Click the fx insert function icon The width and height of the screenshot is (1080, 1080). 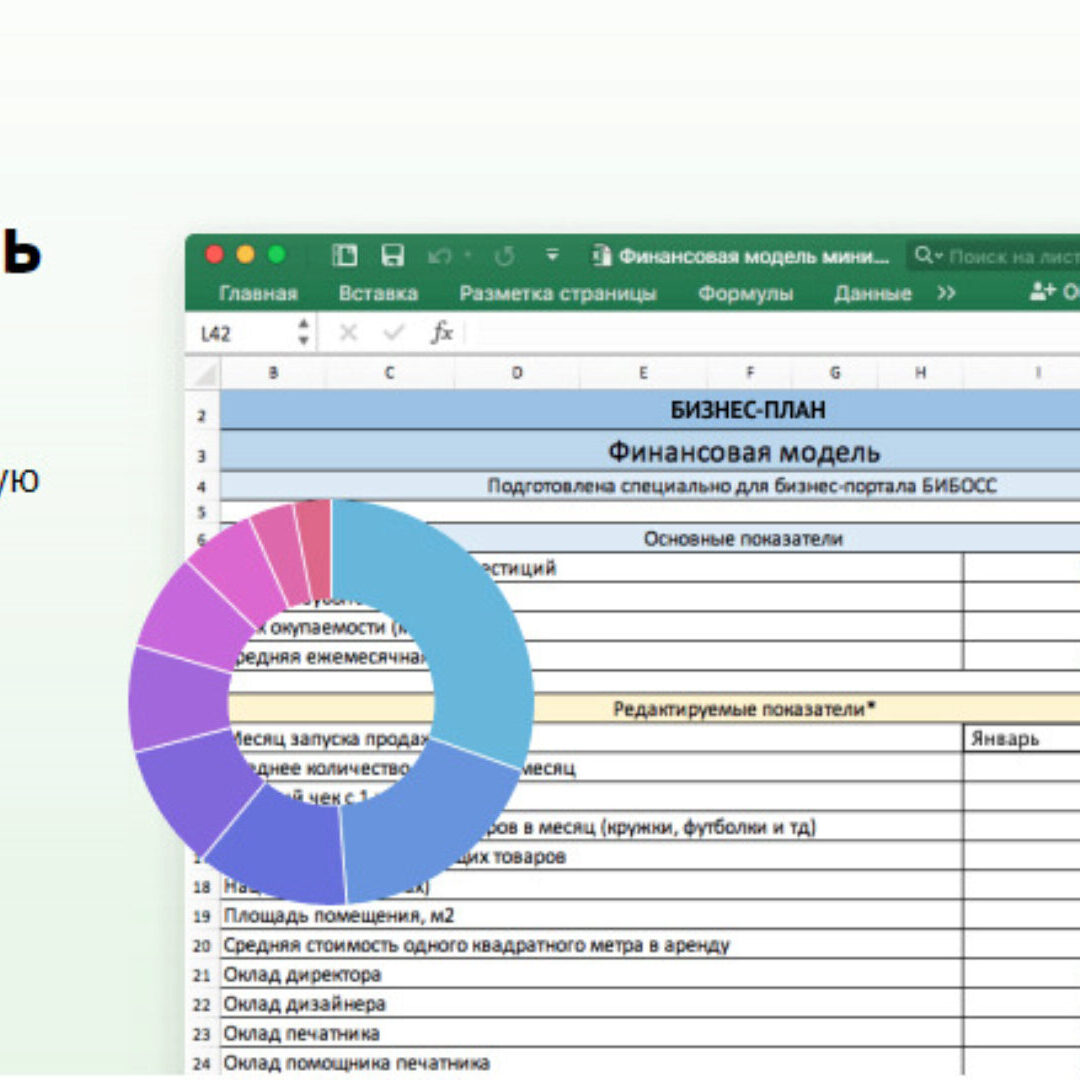point(441,333)
